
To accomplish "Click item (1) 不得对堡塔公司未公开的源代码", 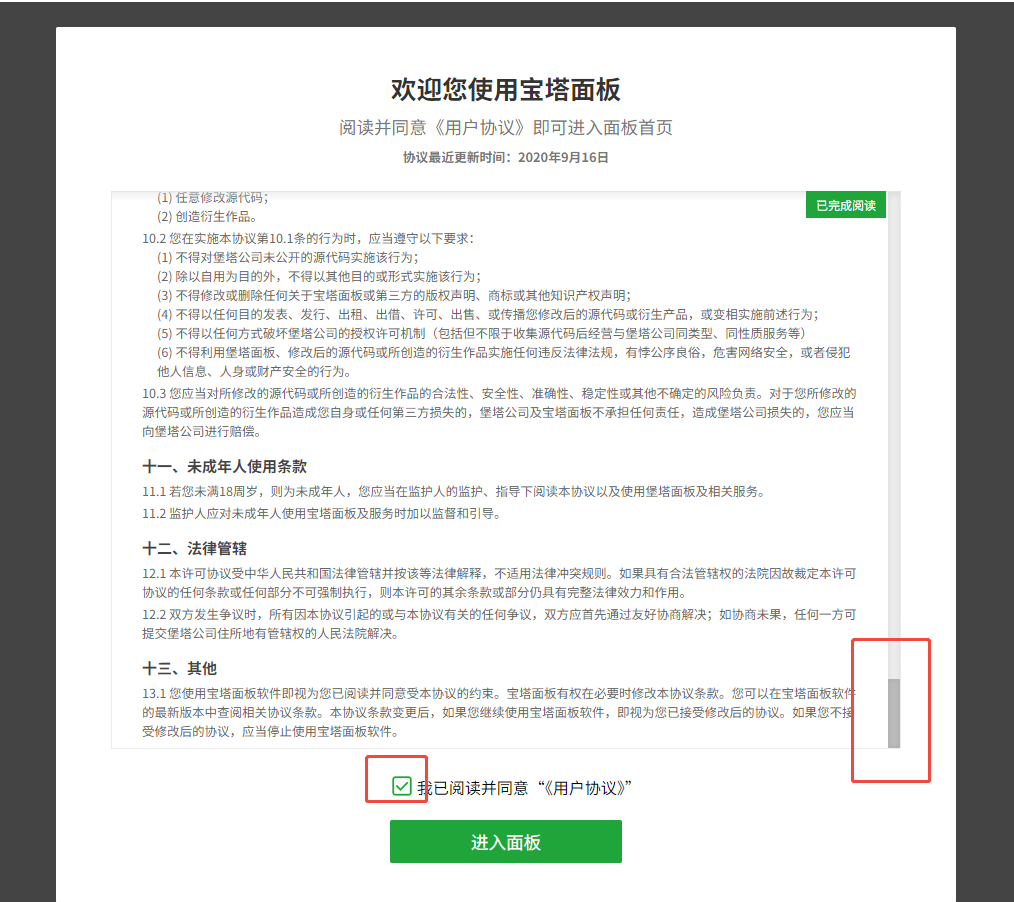I will point(288,257).
